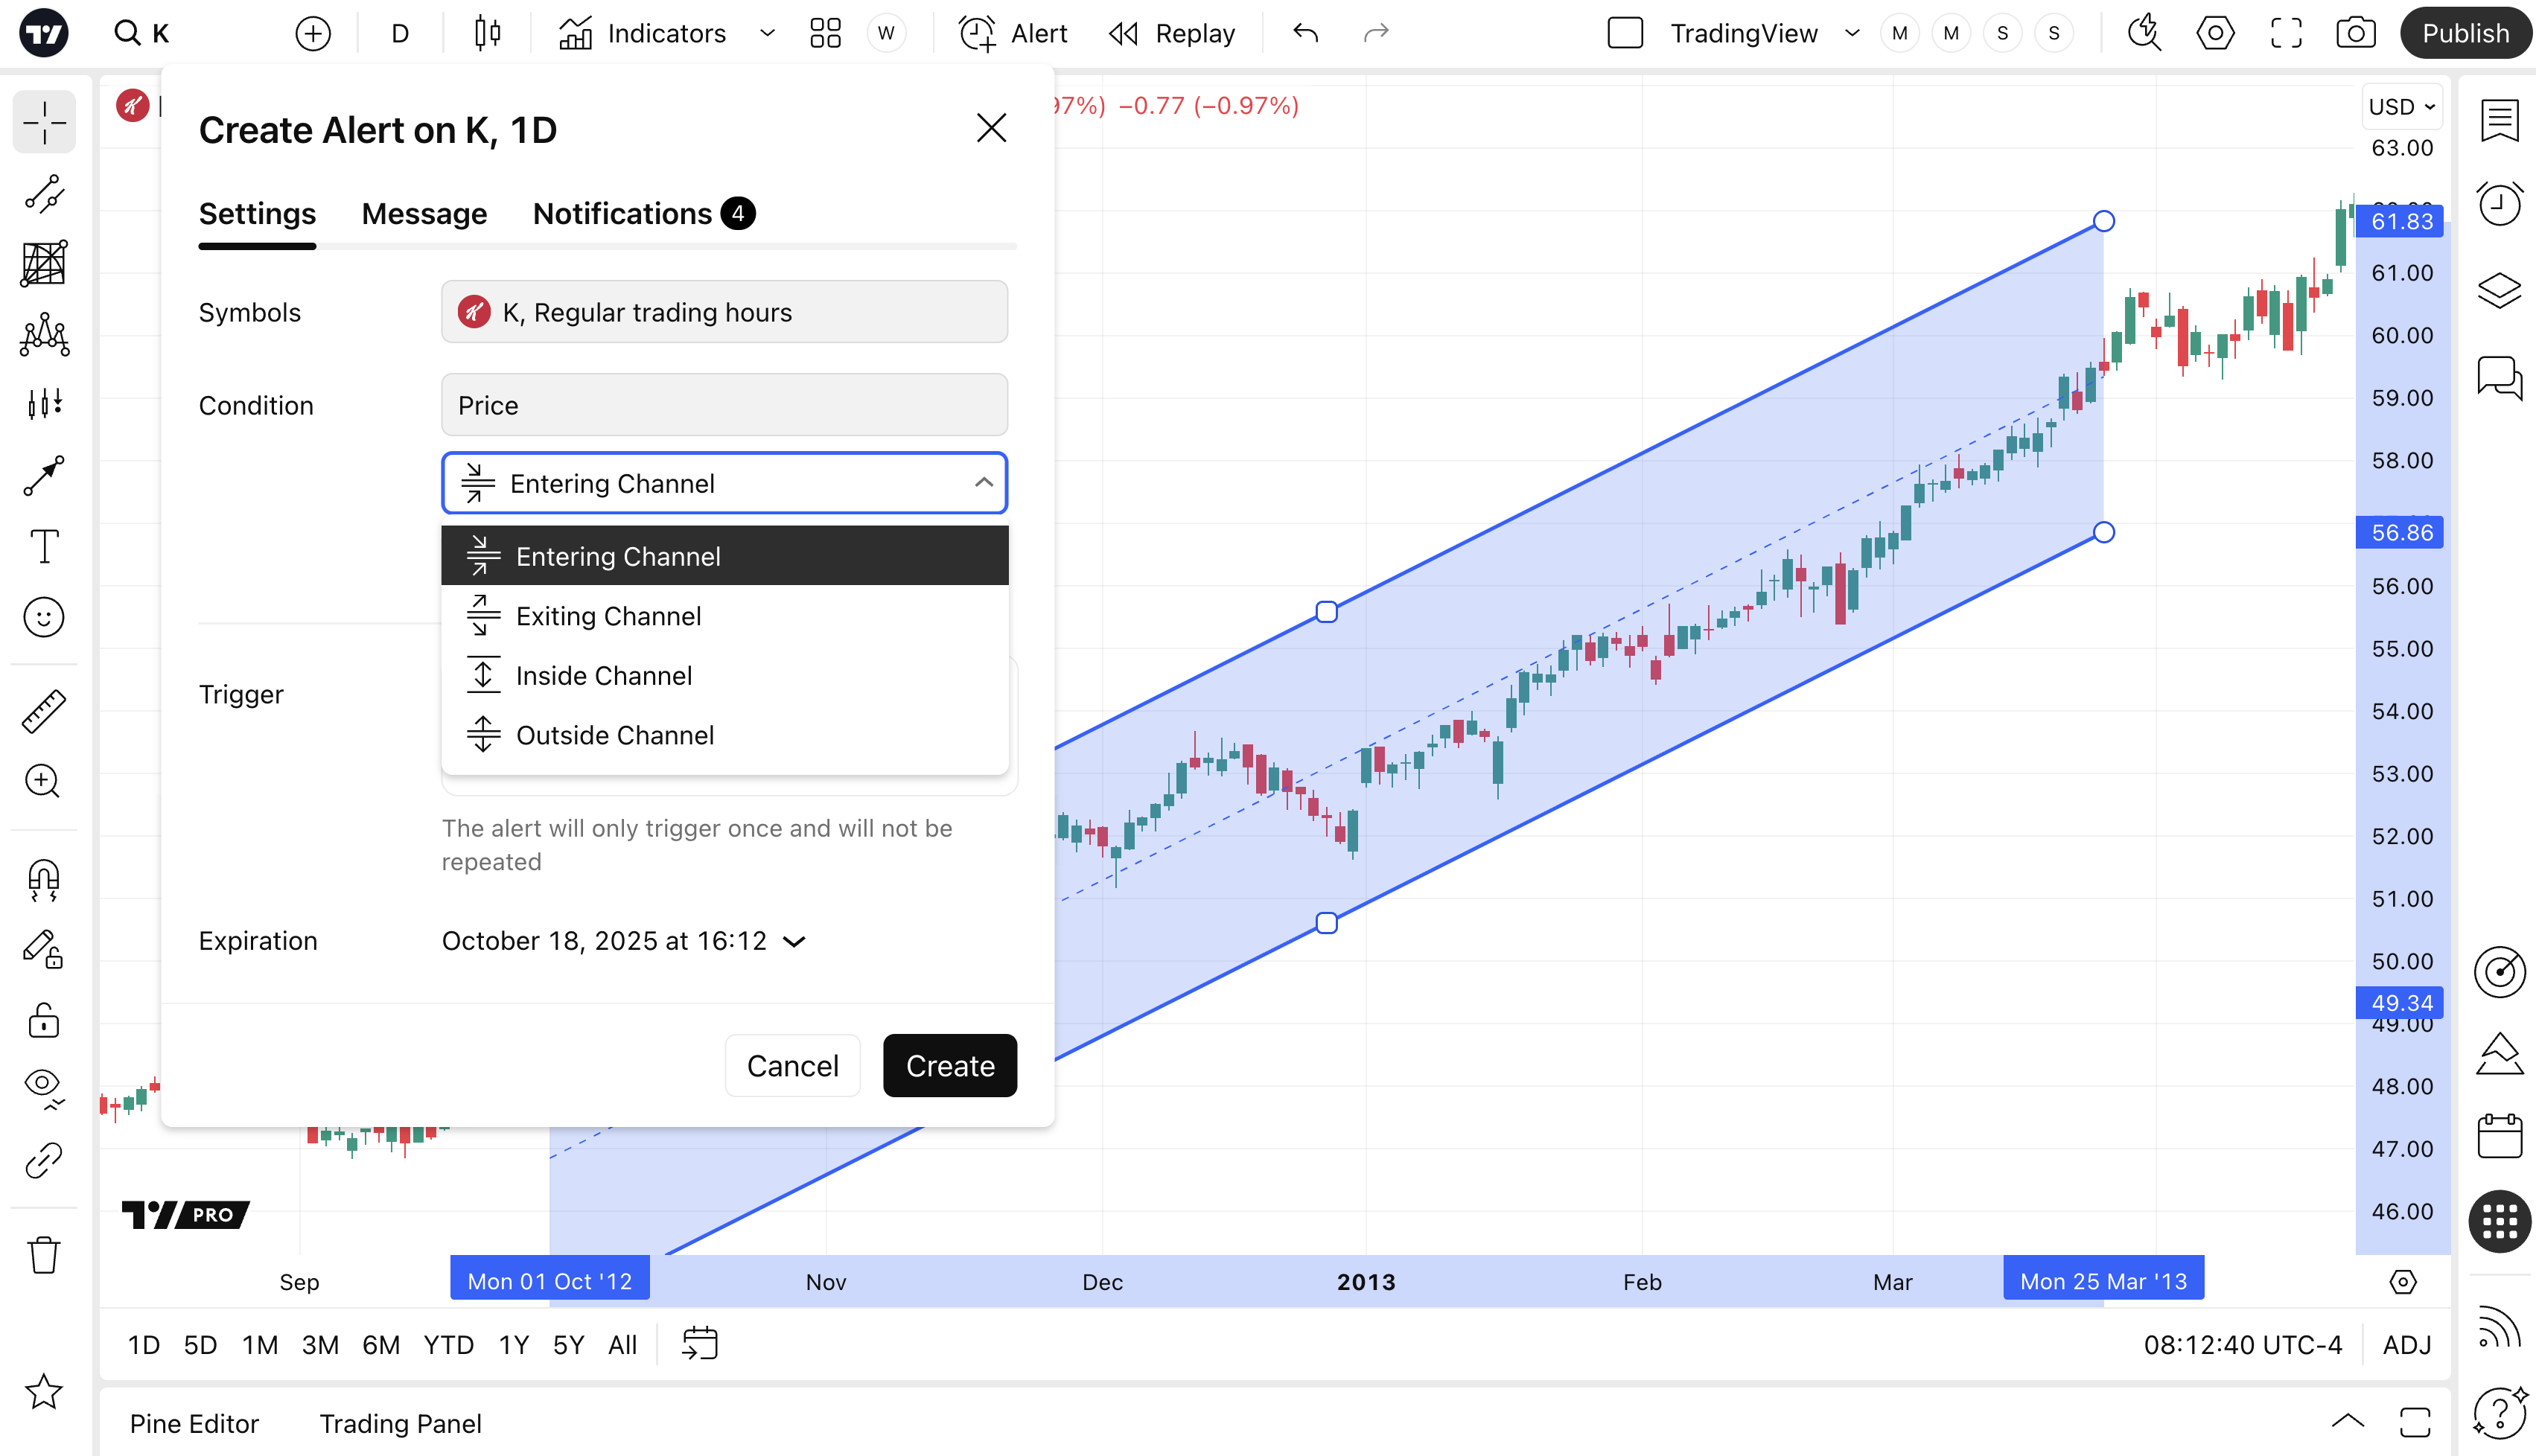
Task: Click the Symbols field for K
Action: 724,312
